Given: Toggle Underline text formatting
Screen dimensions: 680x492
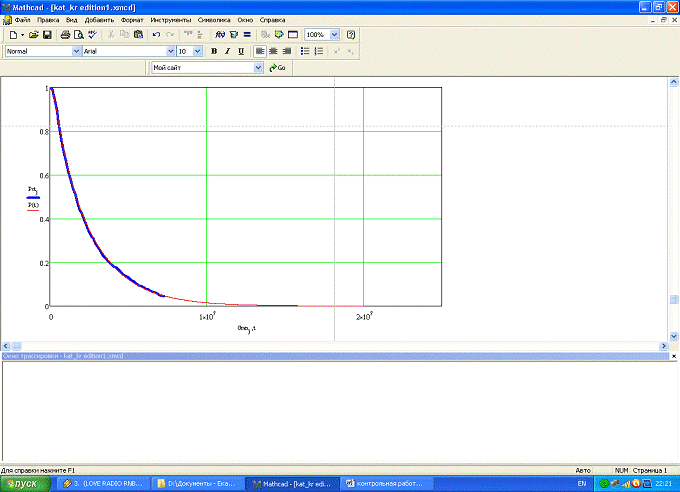Looking at the screenshot, I should click(240, 51).
